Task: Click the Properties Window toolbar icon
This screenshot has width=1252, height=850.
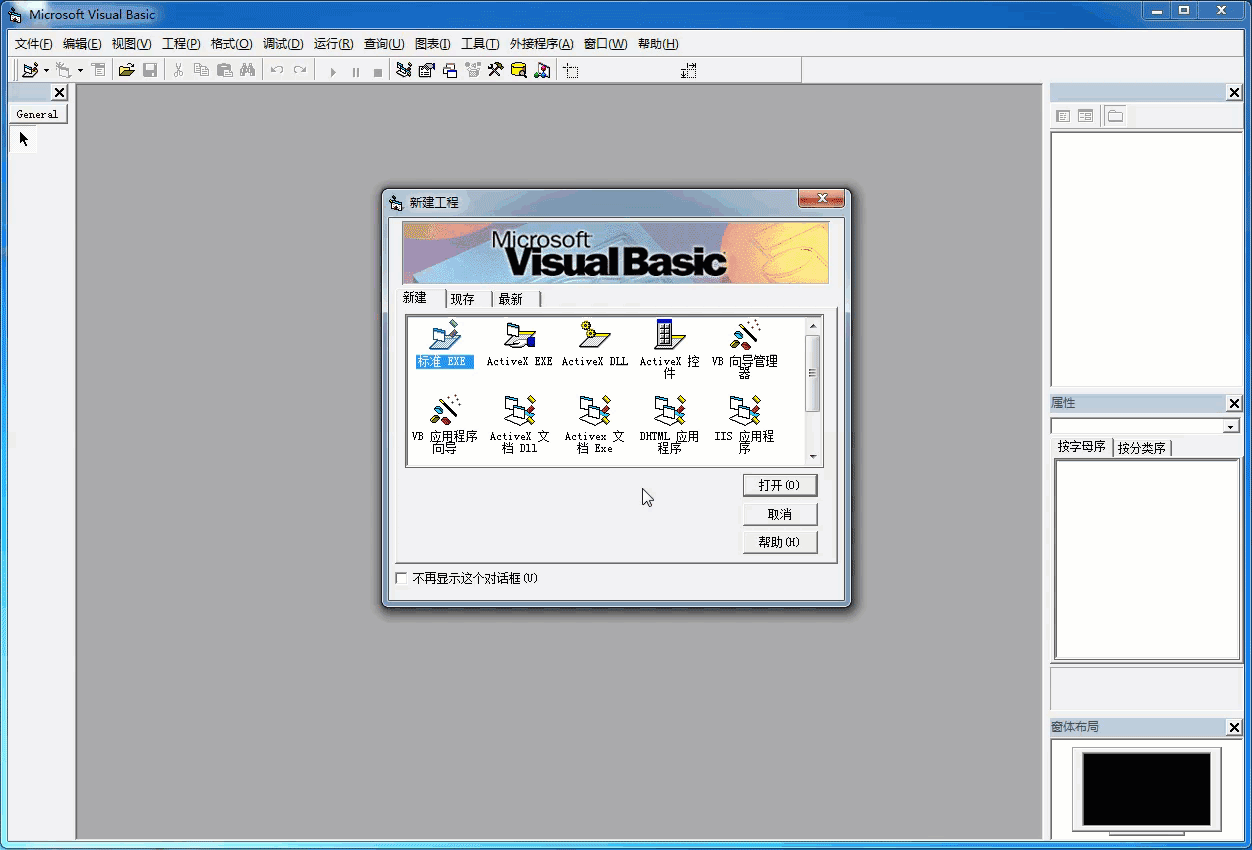Action: click(427, 70)
